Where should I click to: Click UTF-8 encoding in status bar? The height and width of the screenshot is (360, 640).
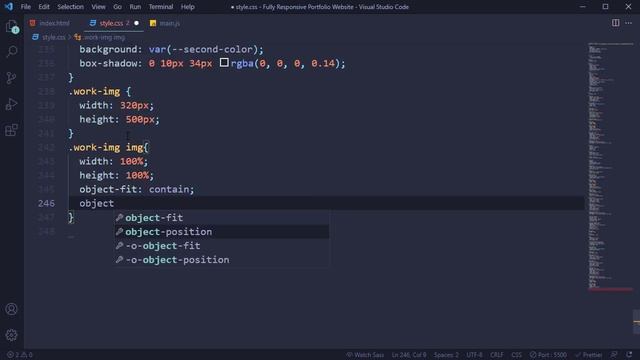tap(474, 355)
